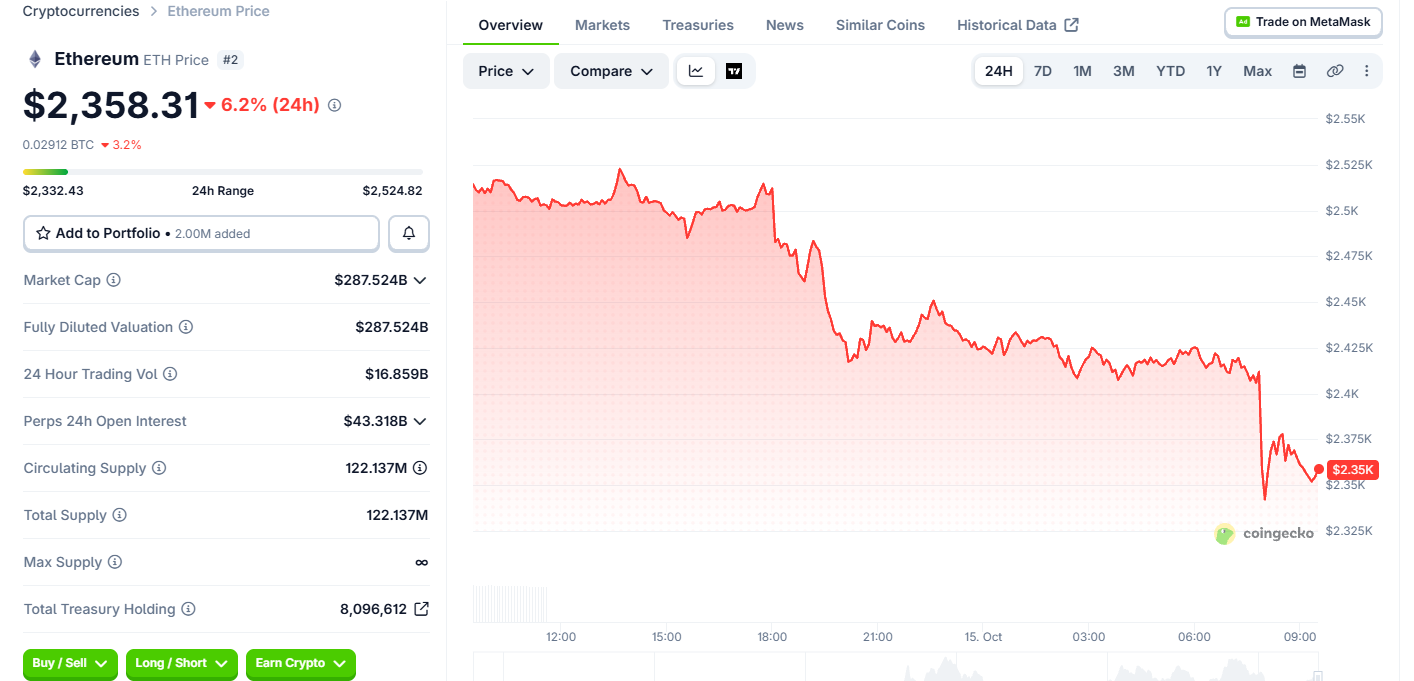Screen dimensions: 1414x681
Task: Open the Long / Short dropdown
Action: (182, 664)
